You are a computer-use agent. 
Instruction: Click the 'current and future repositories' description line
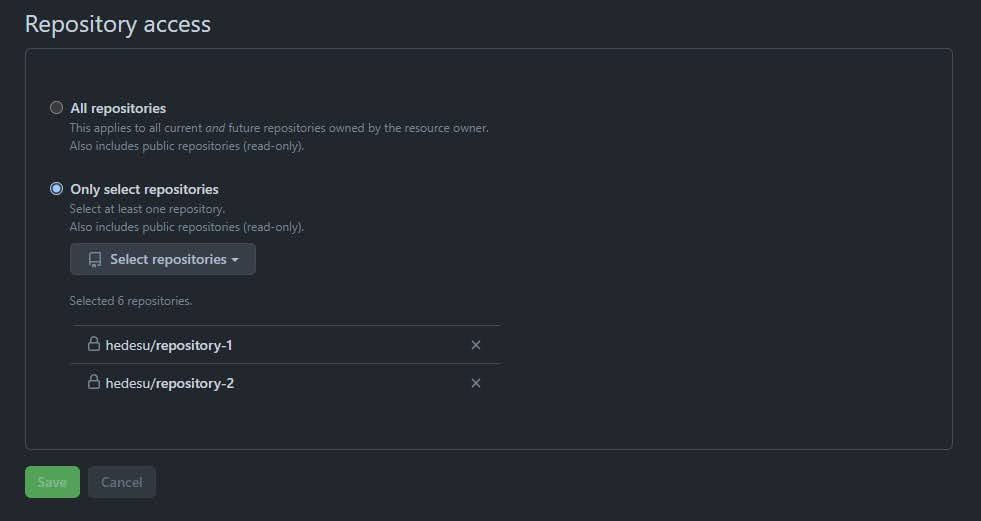[278, 128]
